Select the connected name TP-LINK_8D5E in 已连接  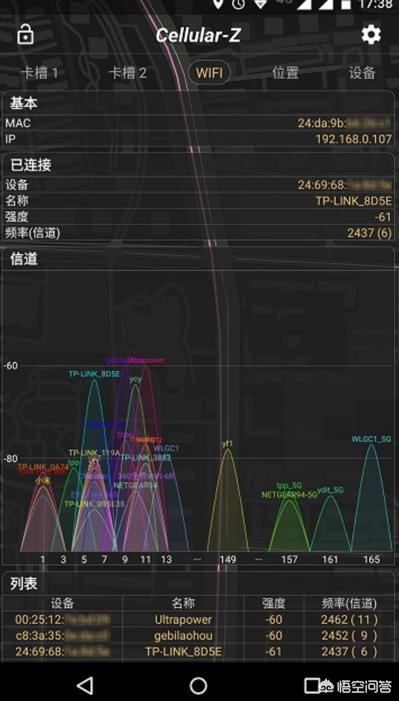(x=354, y=201)
